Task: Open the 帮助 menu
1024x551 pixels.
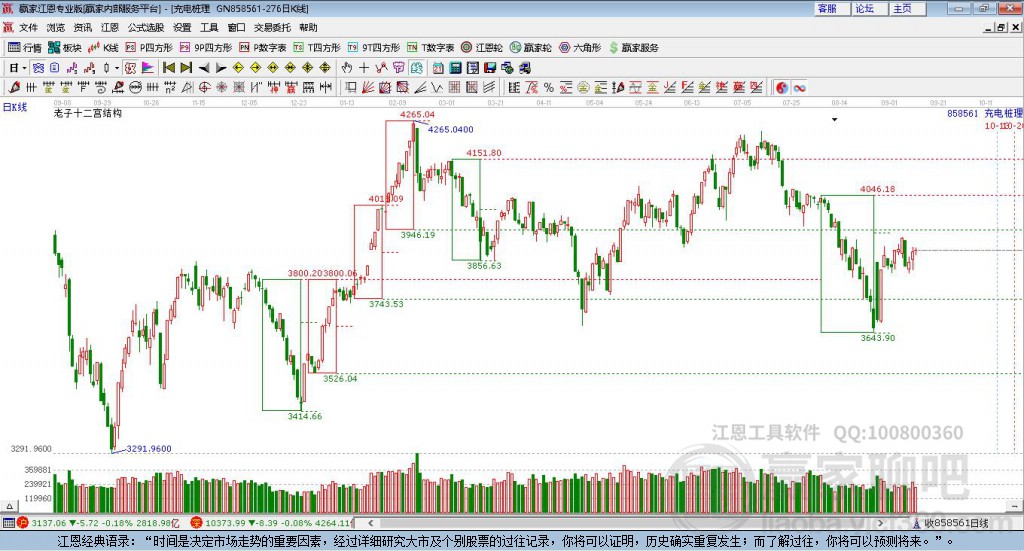Action: pos(308,27)
